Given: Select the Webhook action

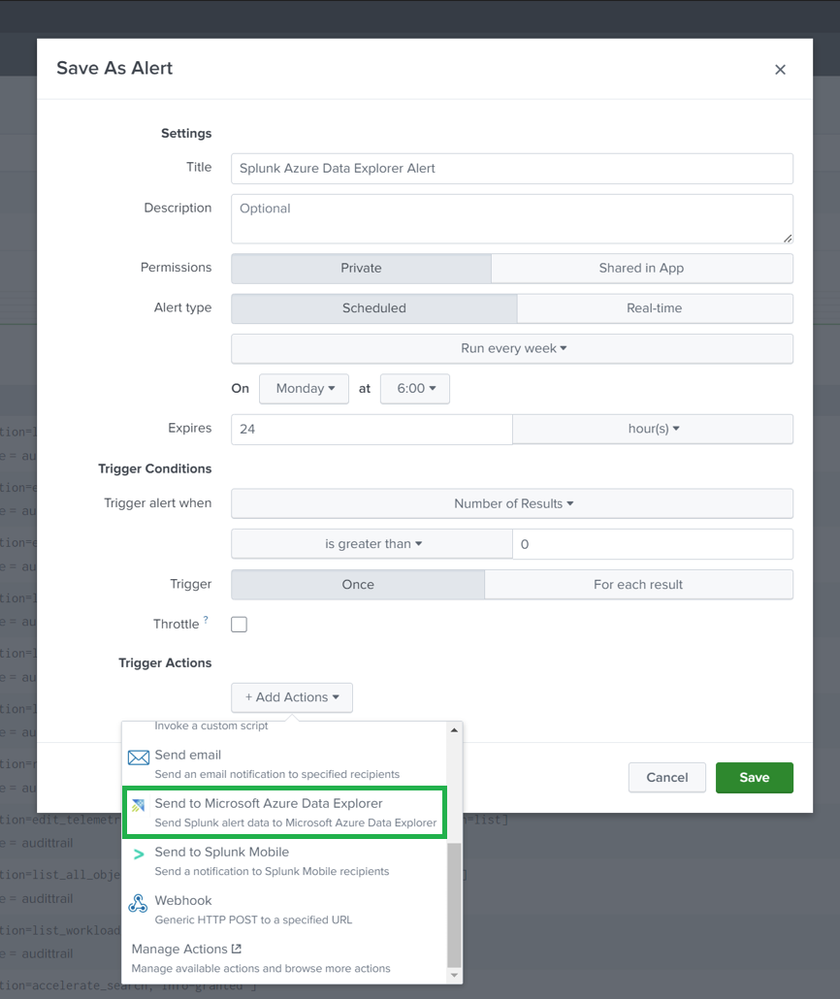Looking at the screenshot, I should [x=285, y=909].
